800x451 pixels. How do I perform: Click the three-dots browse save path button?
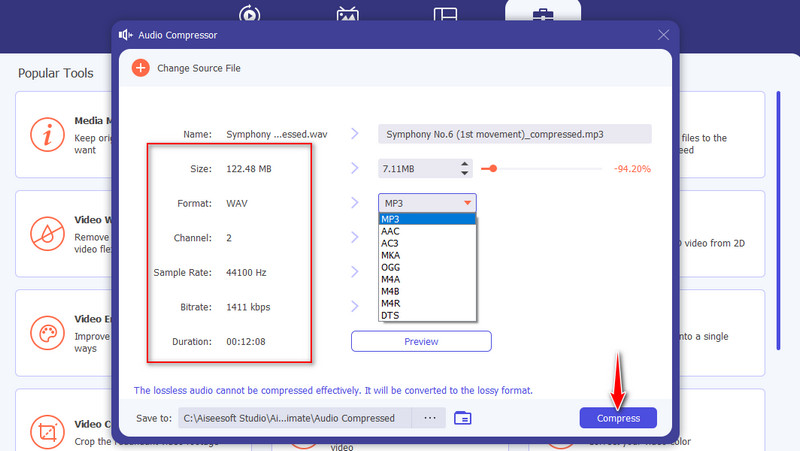(429, 418)
